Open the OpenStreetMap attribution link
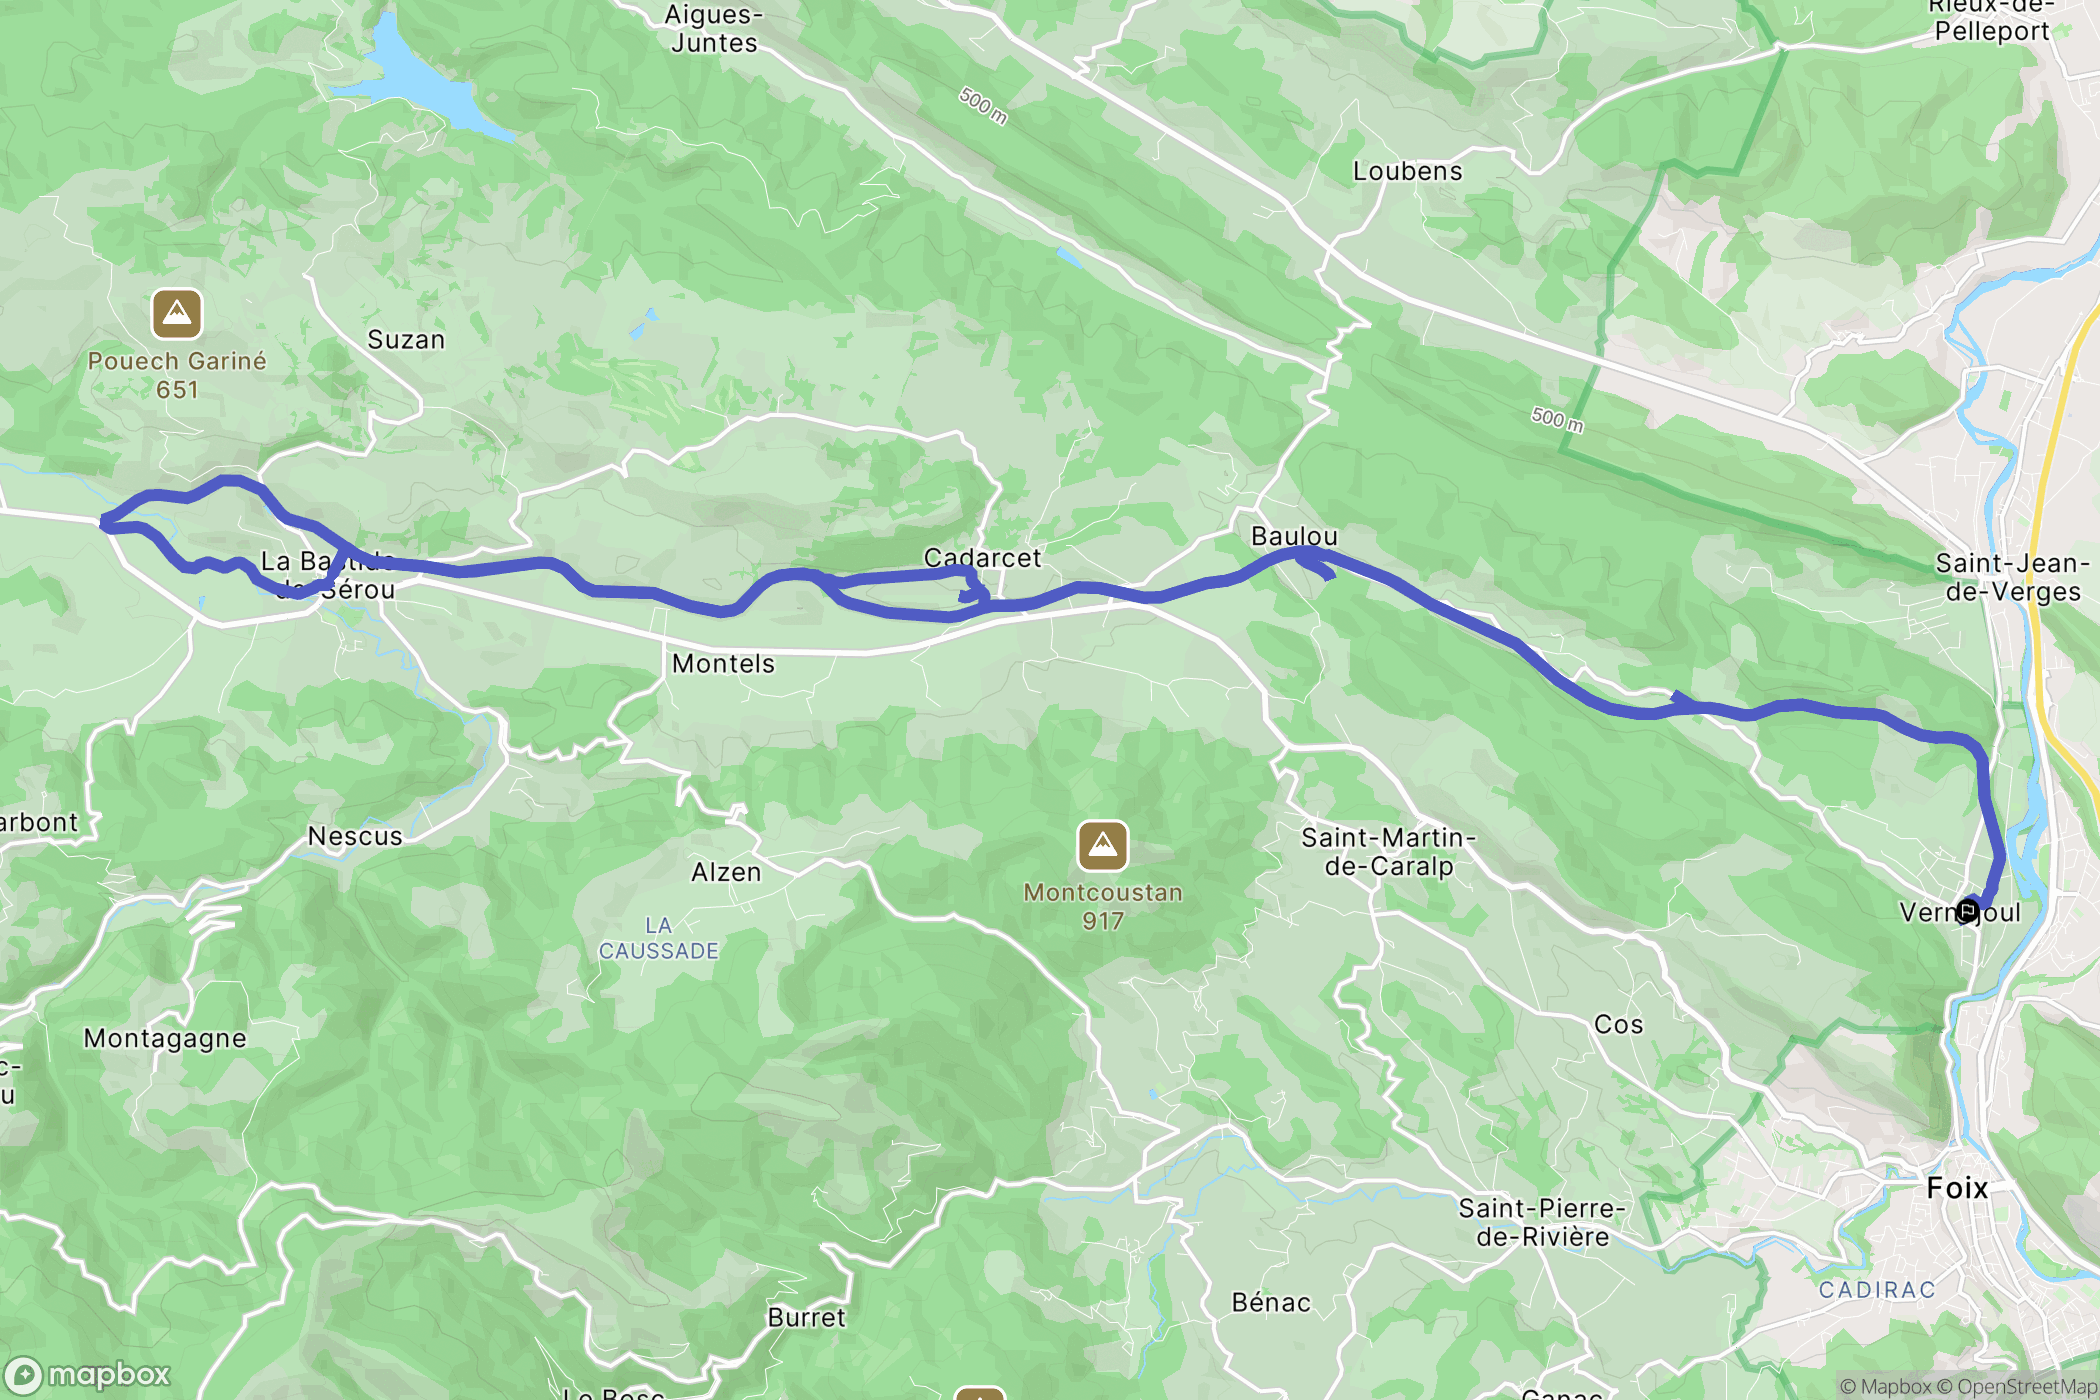The width and height of the screenshot is (2100, 1400). coord(2018,1386)
